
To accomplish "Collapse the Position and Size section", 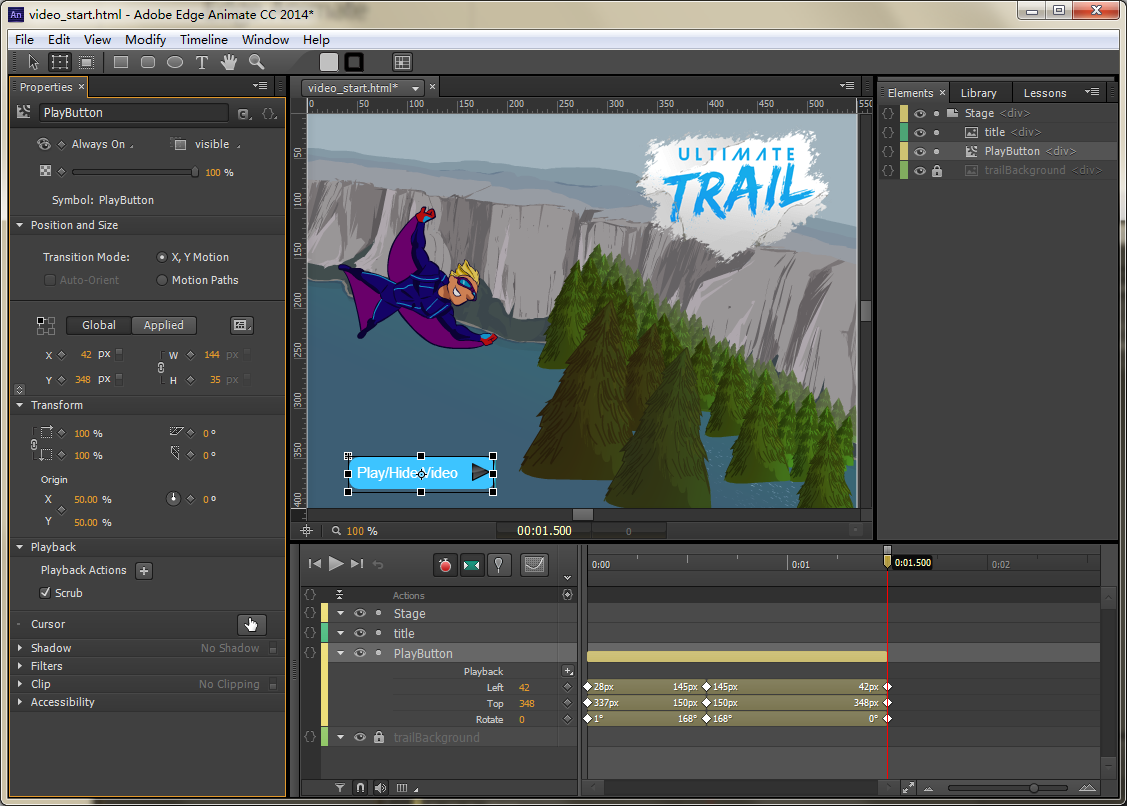I will 19,225.
